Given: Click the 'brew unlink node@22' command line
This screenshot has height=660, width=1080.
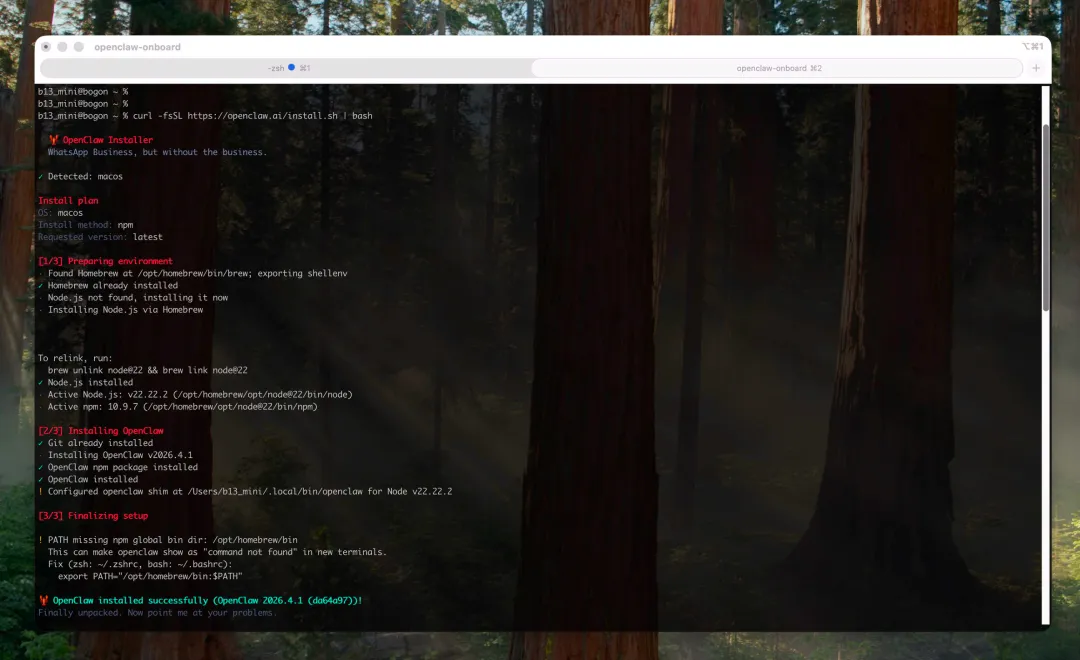Looking at the screenshot, I should 147,370.
